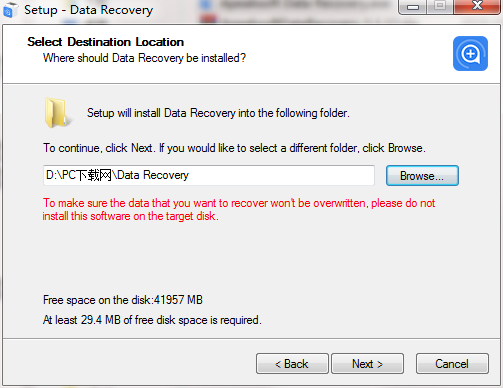
Task: Click the 'Setup - Data Recovery' window title
Action: click(88, 10)
